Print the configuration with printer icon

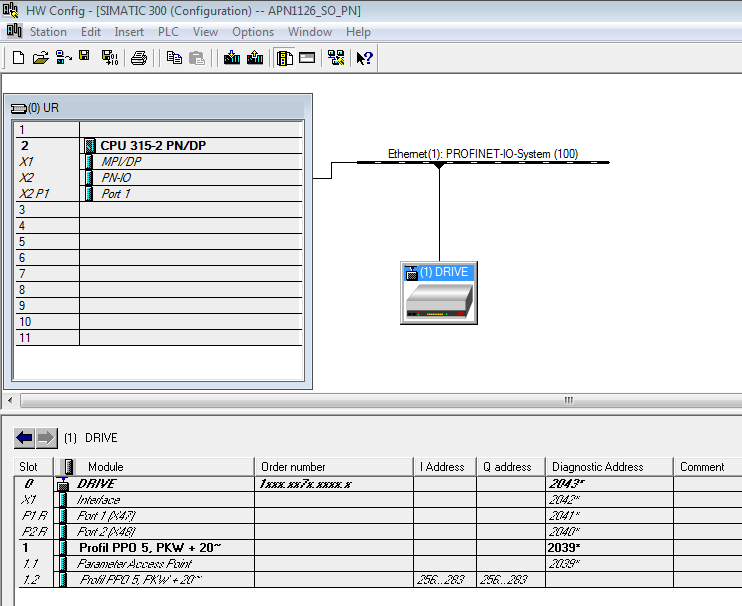coord(139,58)
